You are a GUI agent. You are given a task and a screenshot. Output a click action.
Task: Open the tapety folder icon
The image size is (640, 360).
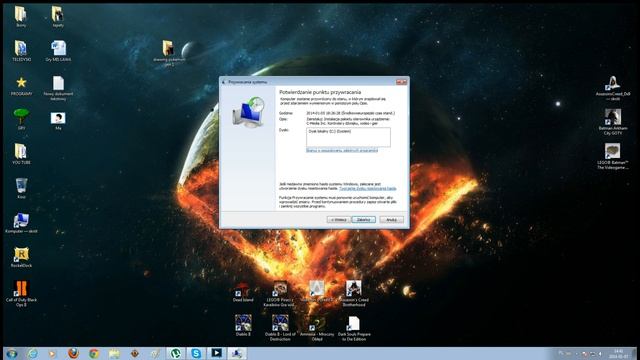tap(58, 16)
